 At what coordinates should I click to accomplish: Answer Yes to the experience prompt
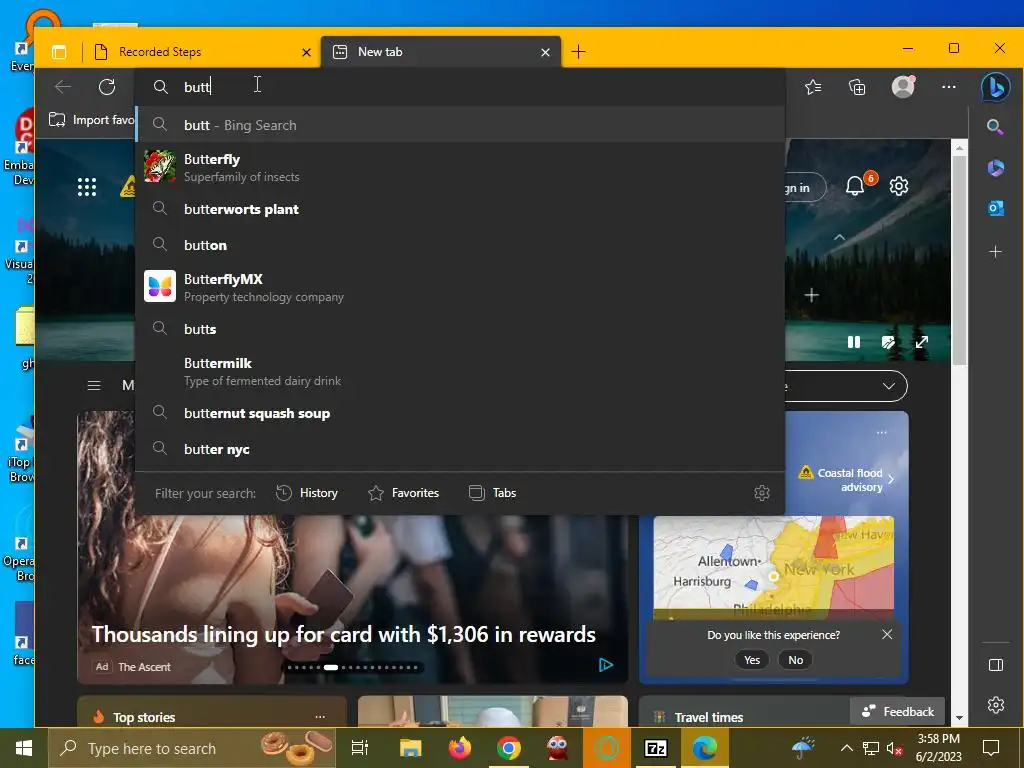(x=752, y=660)
